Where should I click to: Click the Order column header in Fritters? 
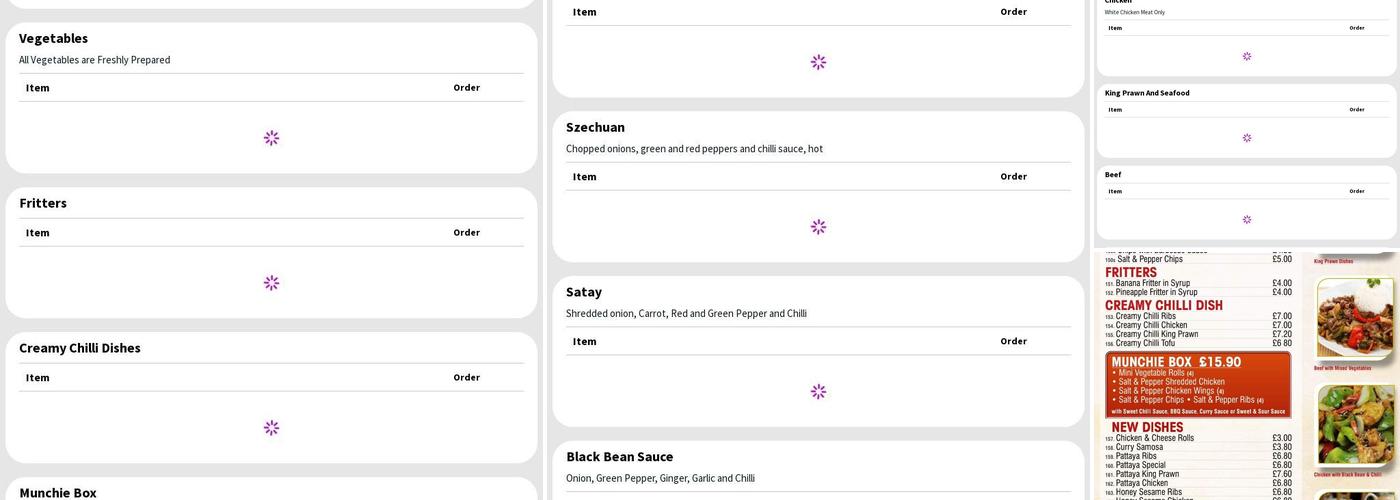click(x=466, y=233)
